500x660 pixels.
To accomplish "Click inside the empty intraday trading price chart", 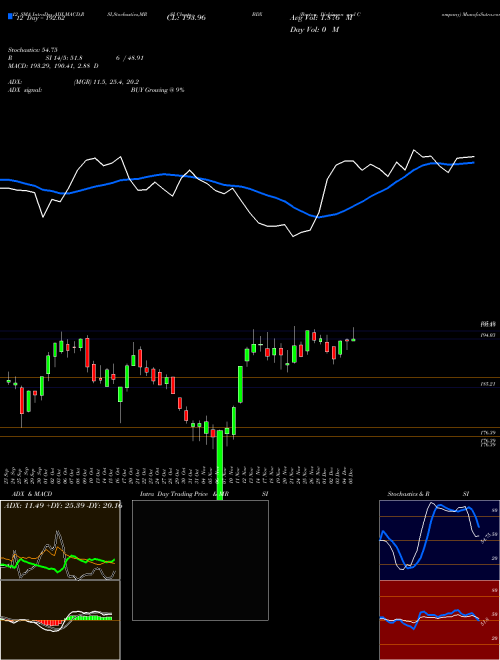I will coord(200,560).
